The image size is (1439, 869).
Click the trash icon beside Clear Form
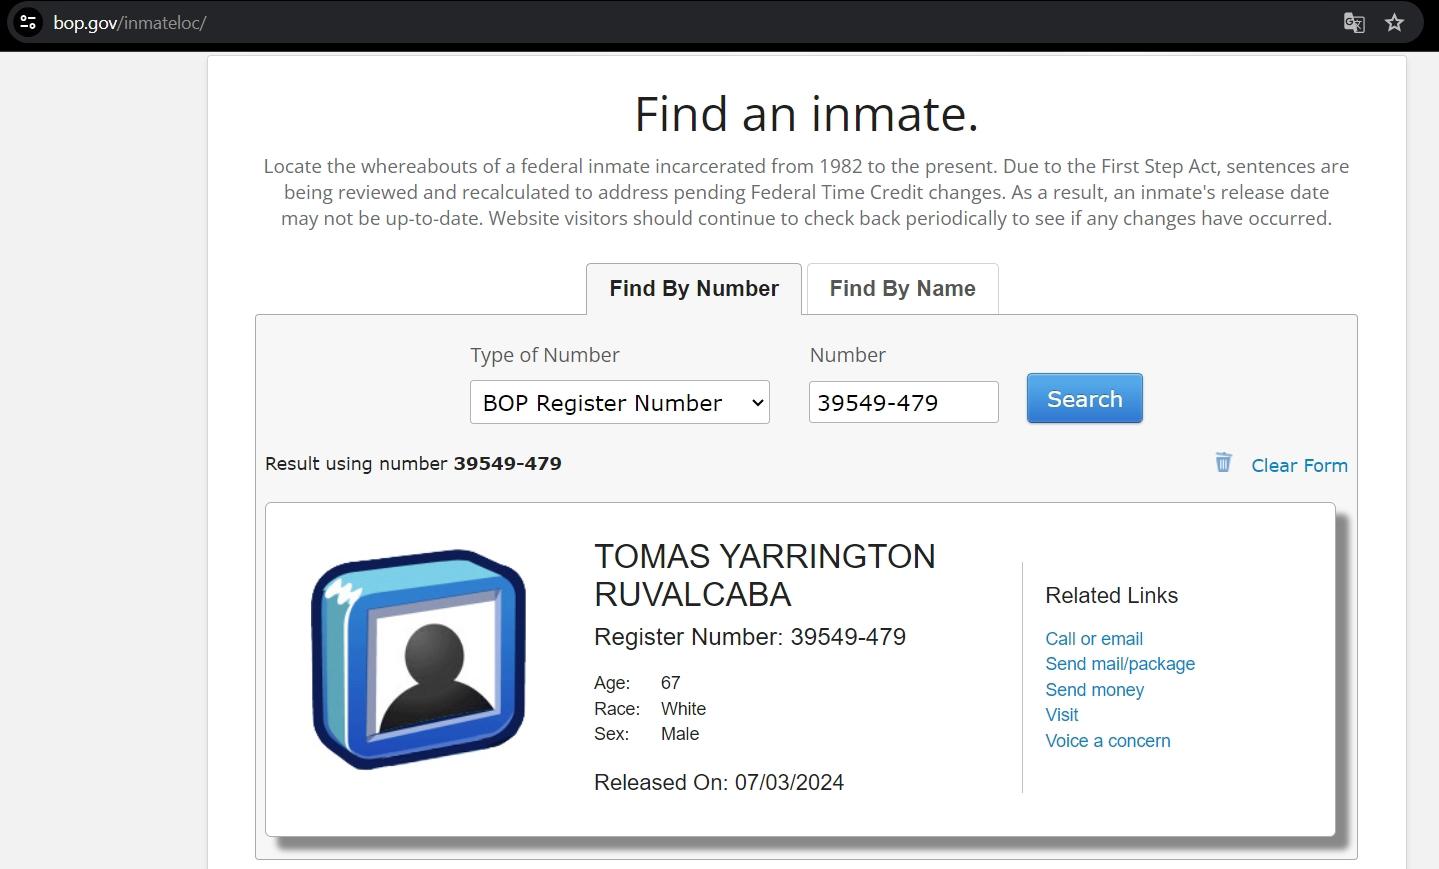pos(1223,462)
